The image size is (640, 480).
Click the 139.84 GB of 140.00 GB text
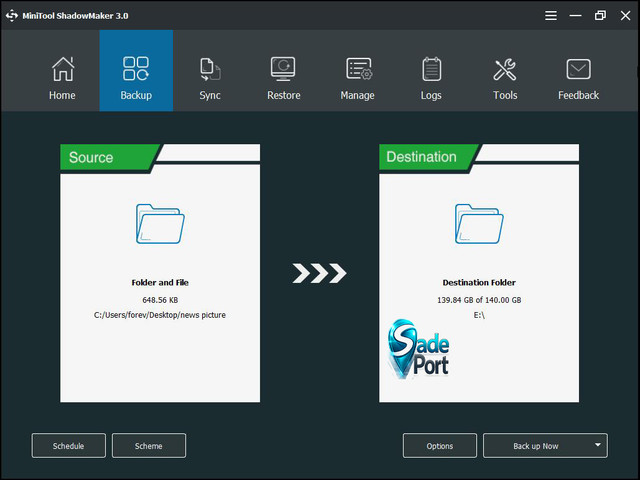click(479, 300)
